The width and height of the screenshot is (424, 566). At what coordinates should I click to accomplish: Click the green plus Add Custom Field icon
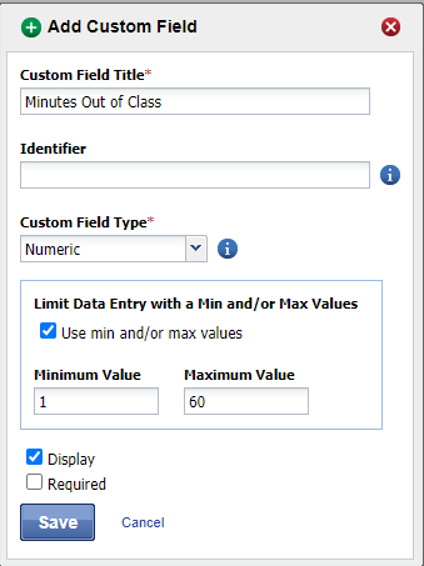[31, 27]
